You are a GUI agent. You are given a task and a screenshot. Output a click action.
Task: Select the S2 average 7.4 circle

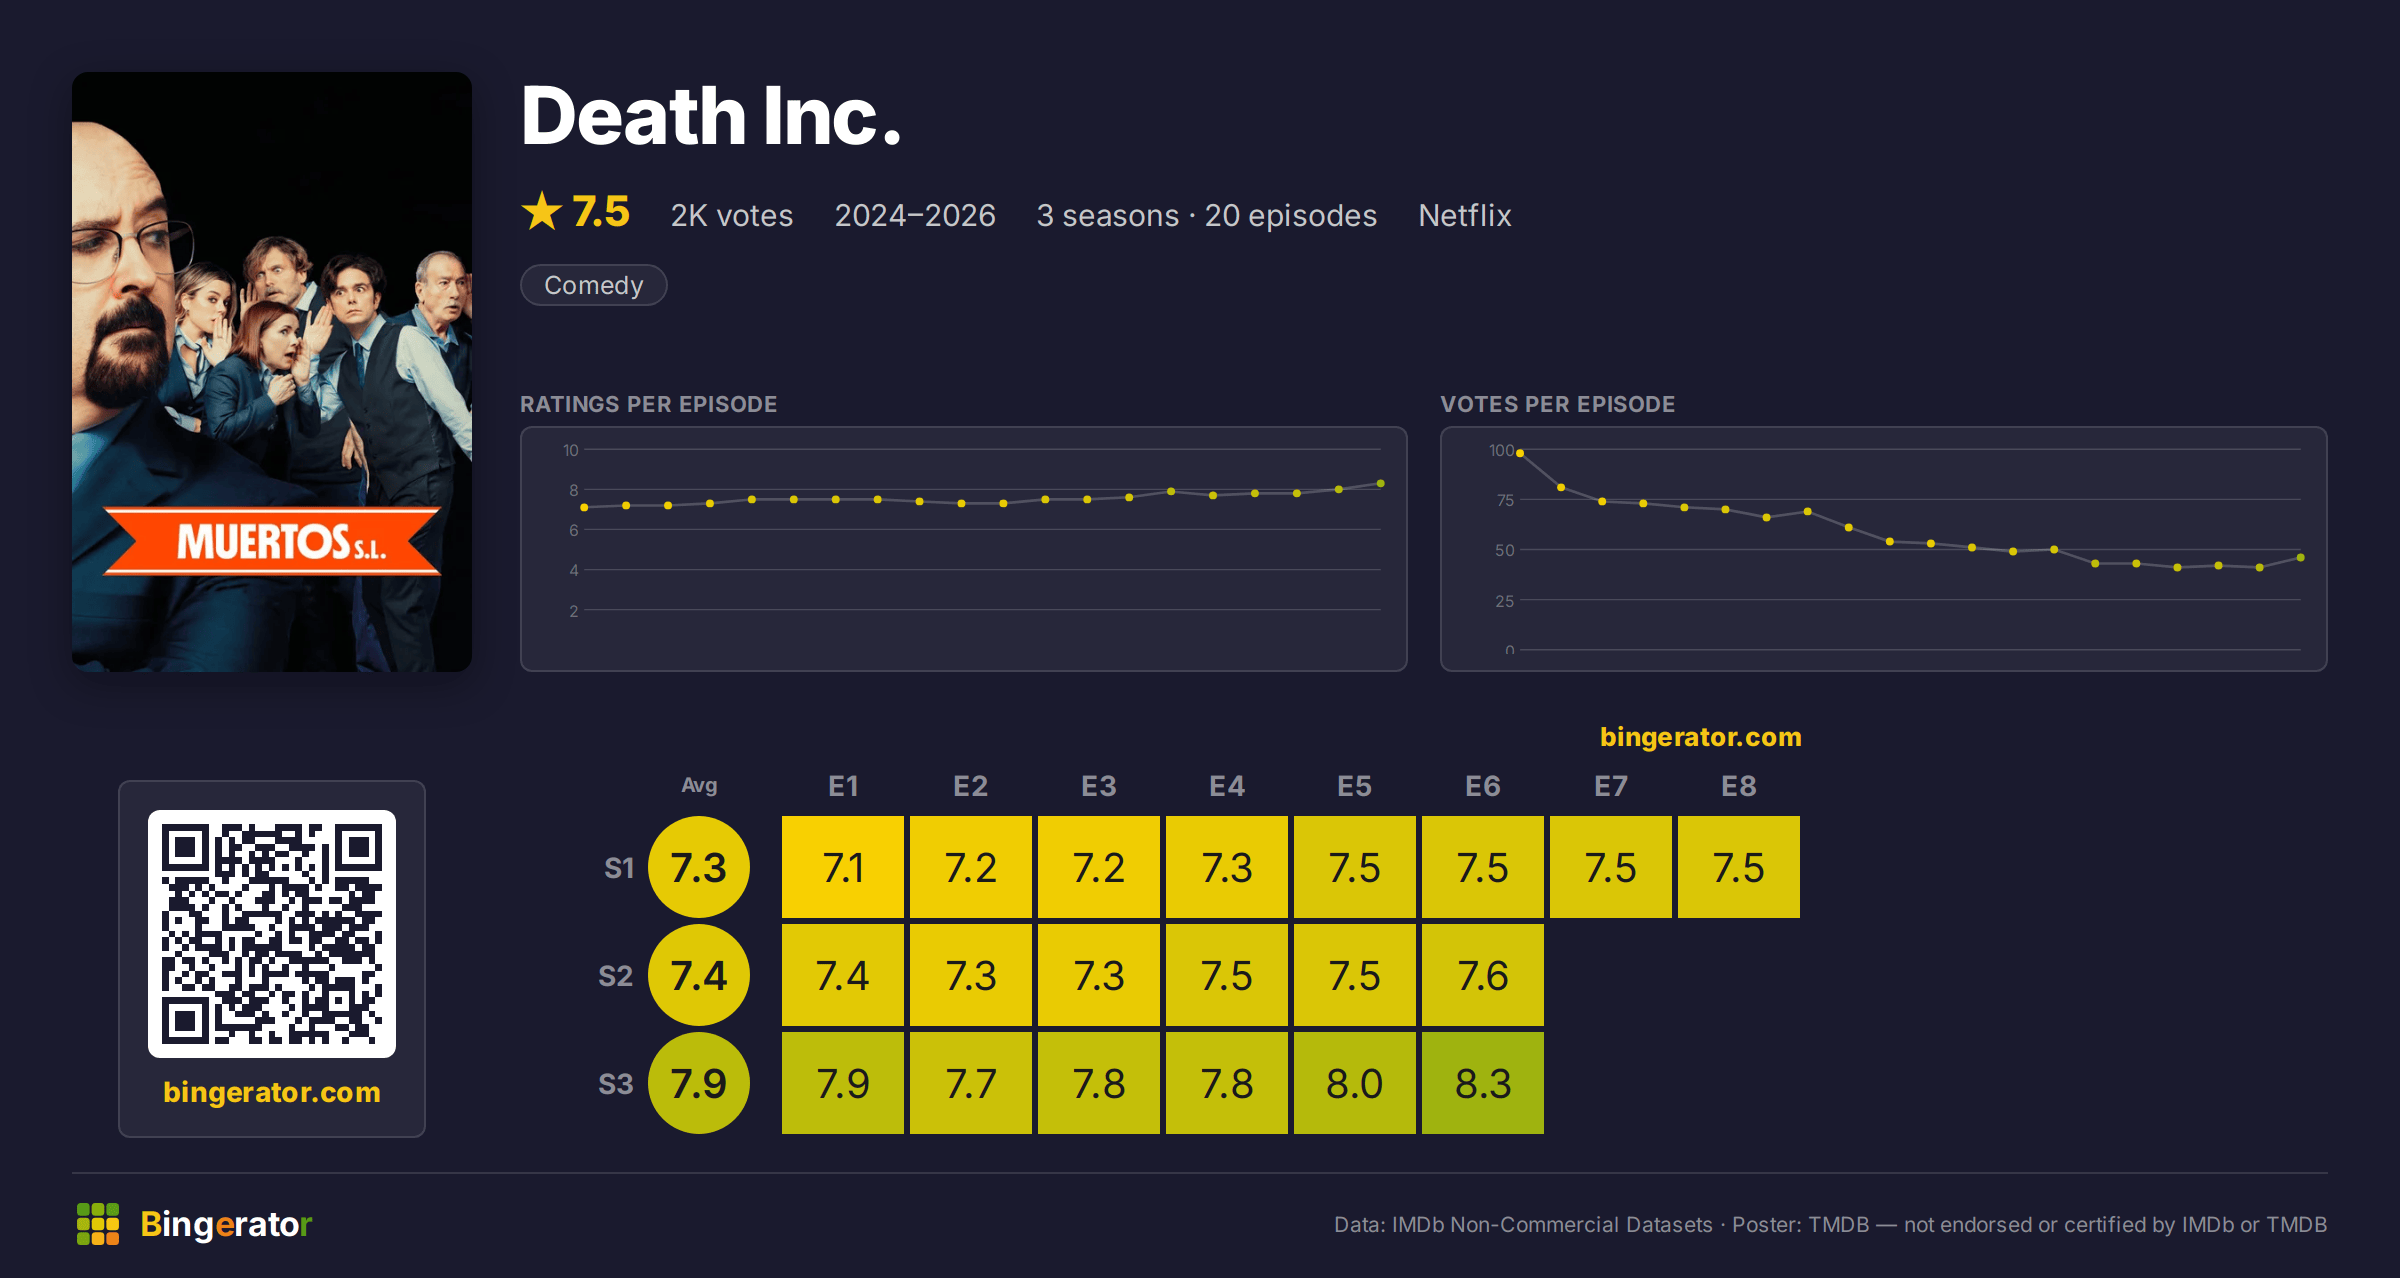tap(699, 975)
